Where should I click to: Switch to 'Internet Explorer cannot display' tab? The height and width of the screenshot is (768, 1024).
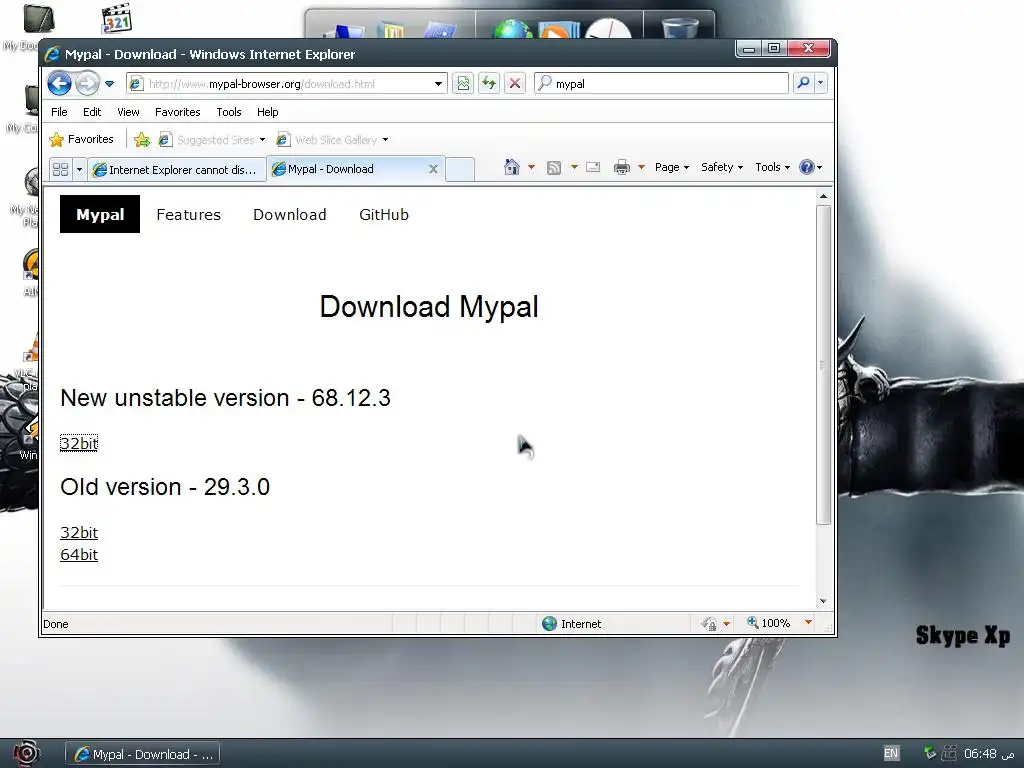click(x=177, y=169)
